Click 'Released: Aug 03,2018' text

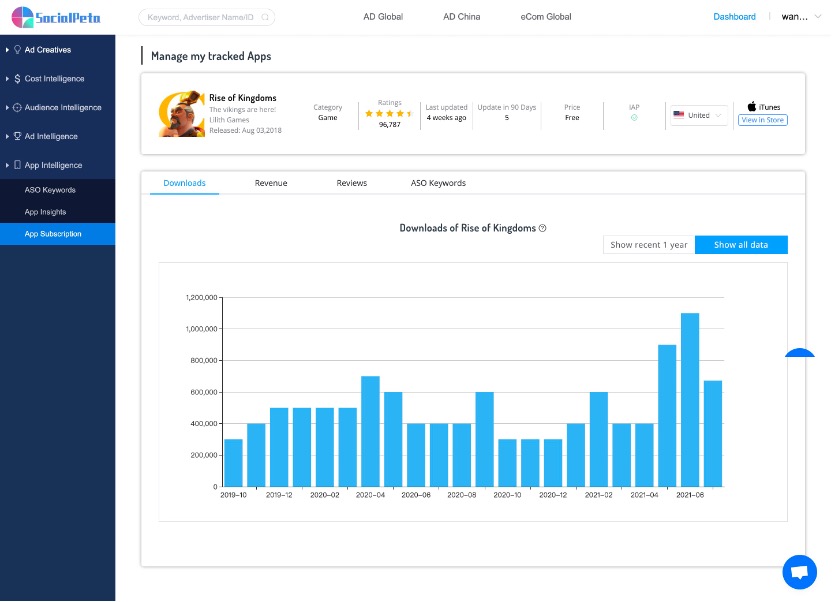tap(245, 130)
